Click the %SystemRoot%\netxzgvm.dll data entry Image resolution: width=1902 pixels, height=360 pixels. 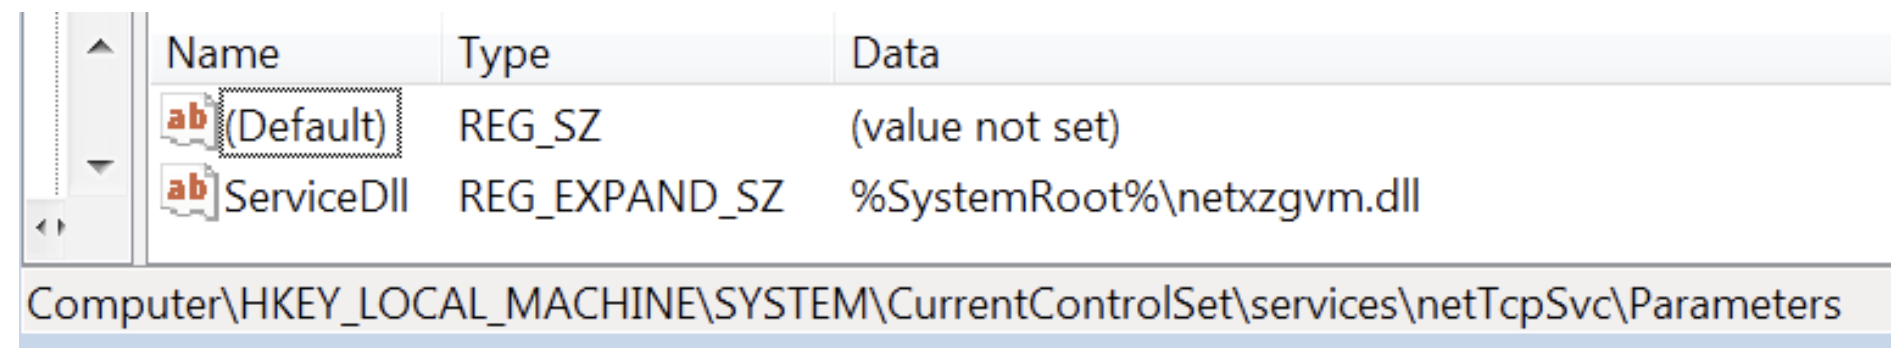pyautogui.click(x=1135, y=197)
